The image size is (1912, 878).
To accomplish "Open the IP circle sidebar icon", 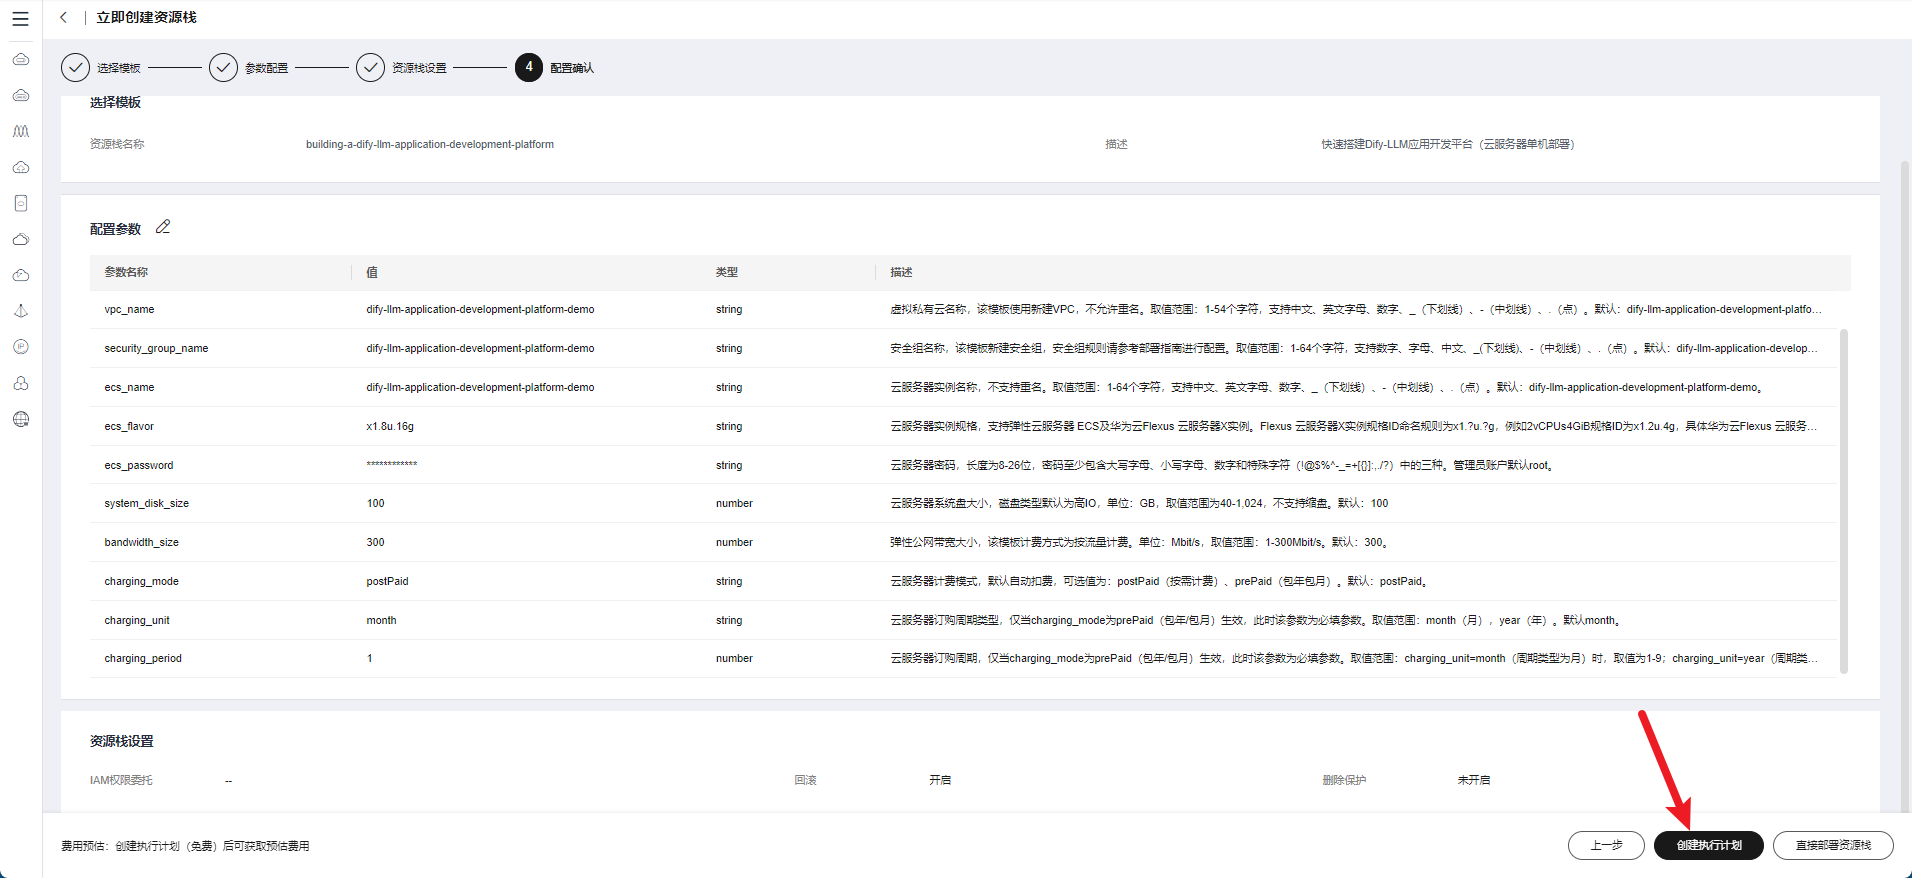I will (21, 347).
